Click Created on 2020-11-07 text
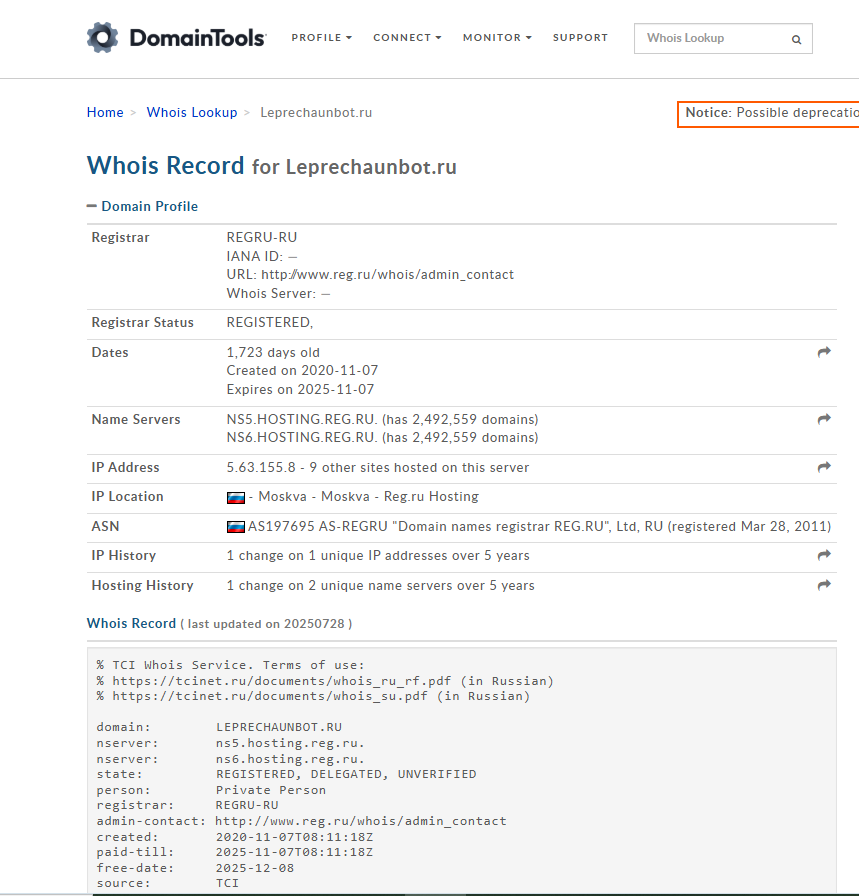 tap(302, 370)
